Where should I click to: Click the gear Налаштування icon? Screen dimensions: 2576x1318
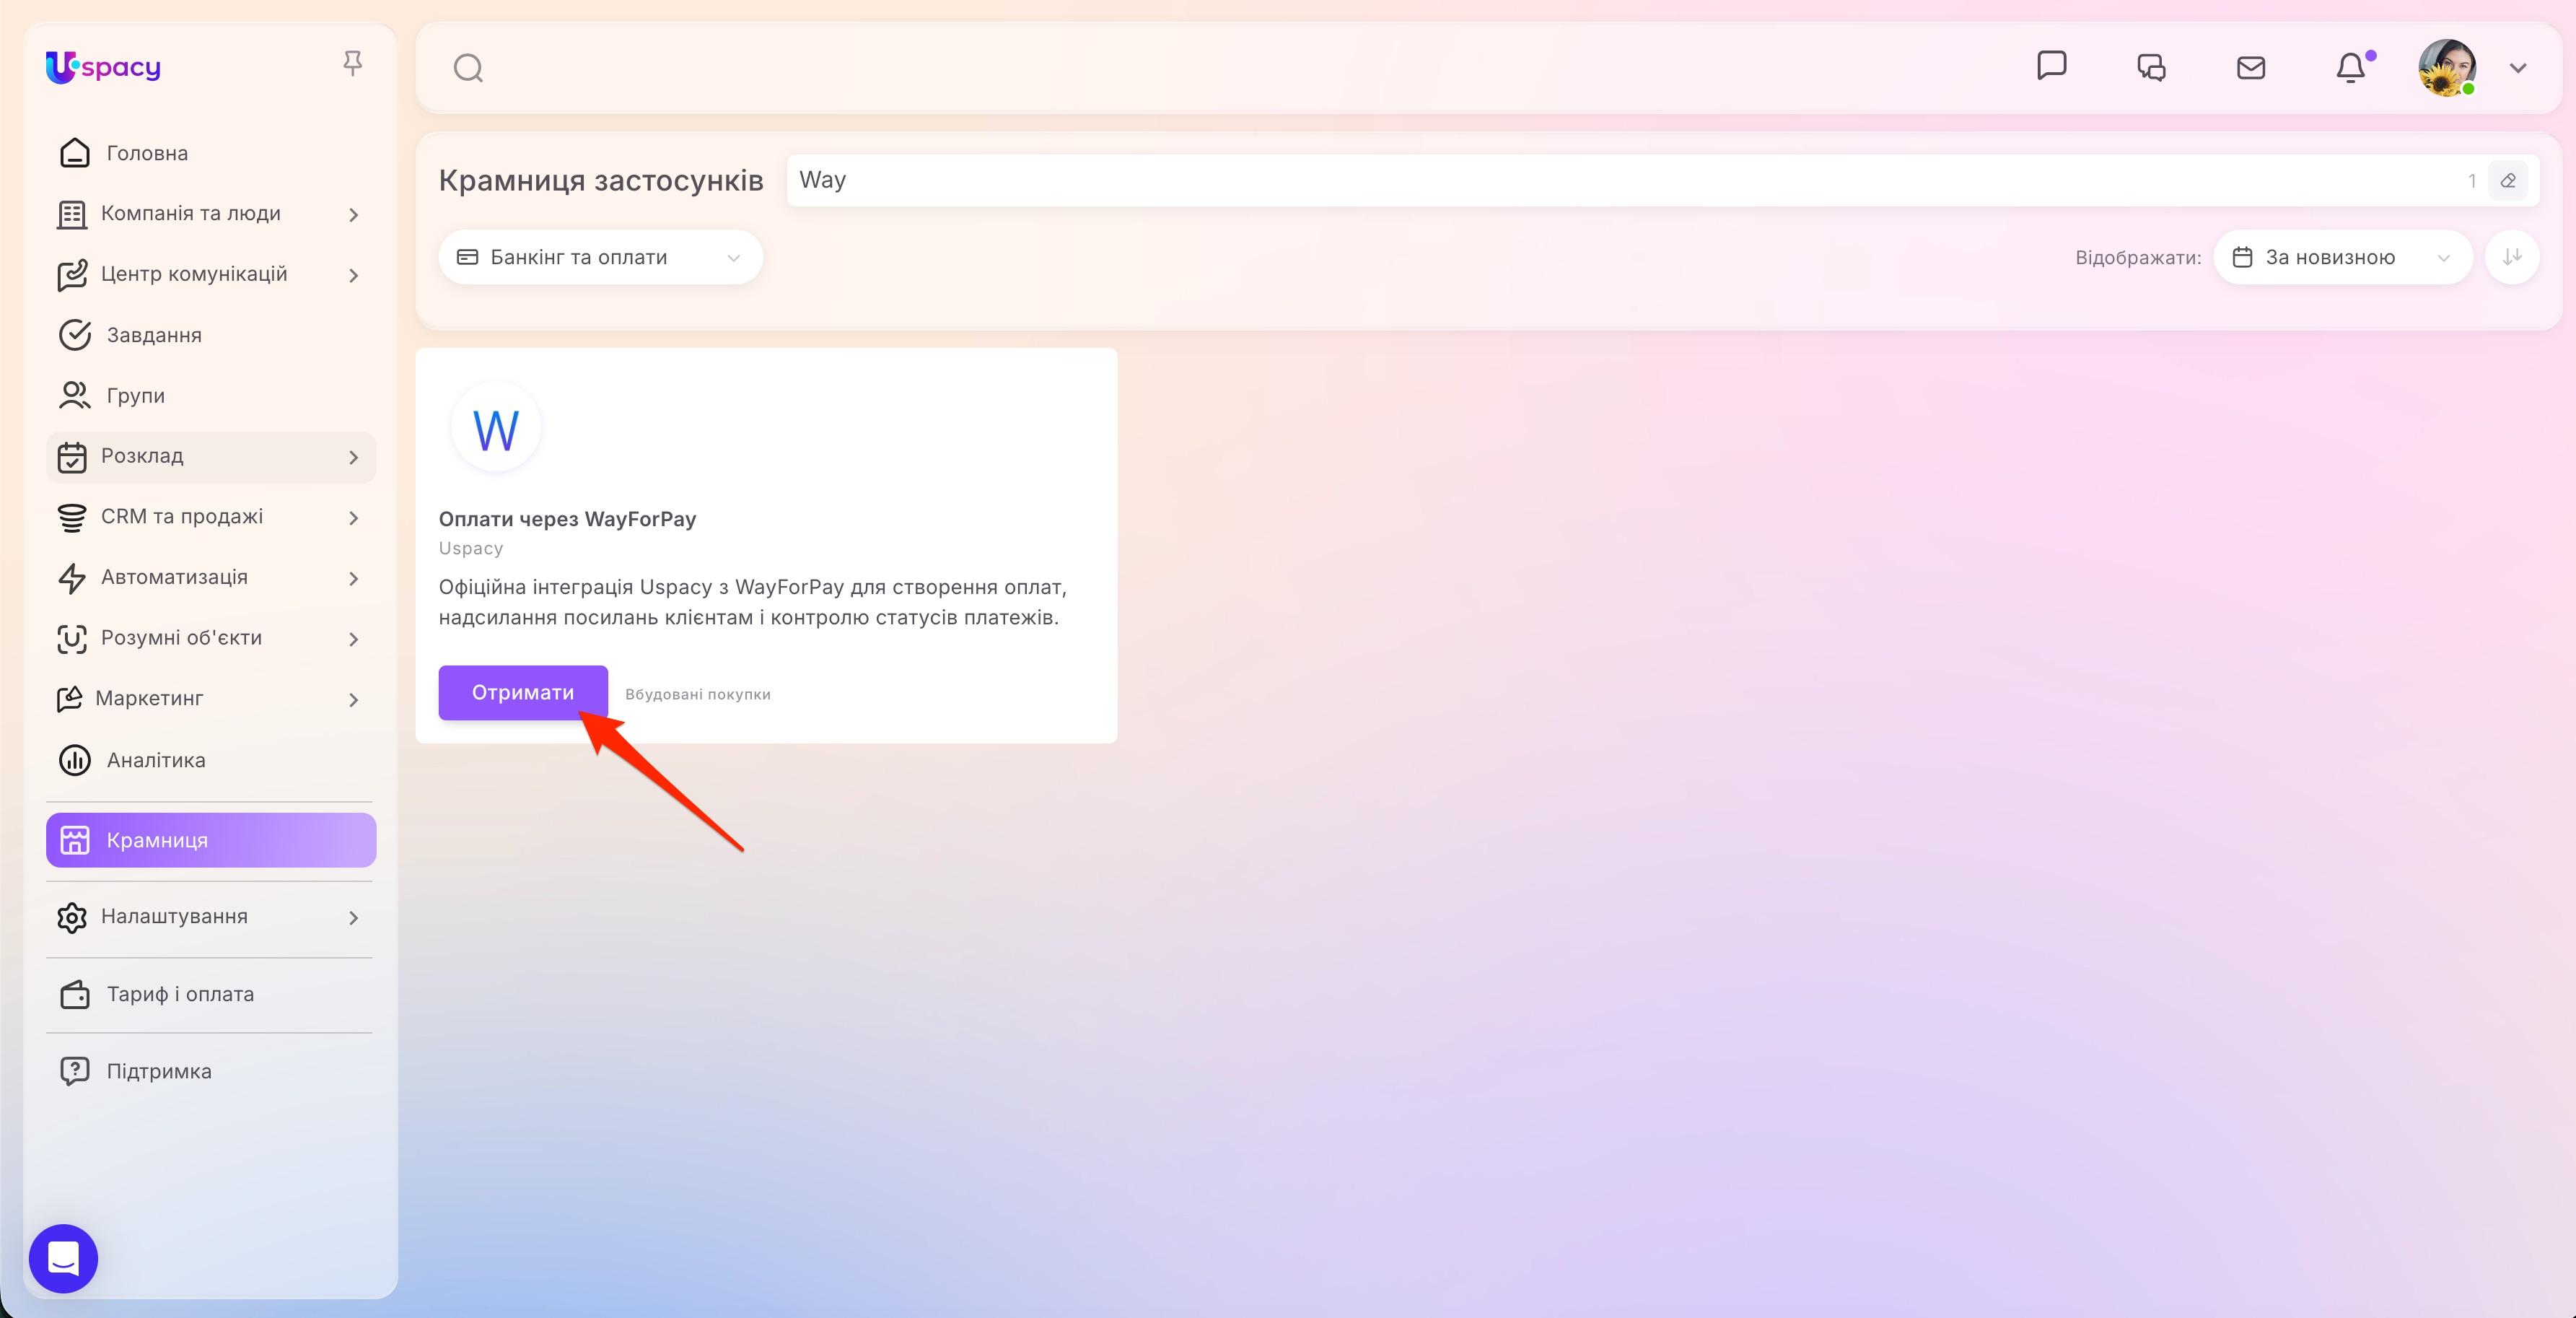pos(72,917)
